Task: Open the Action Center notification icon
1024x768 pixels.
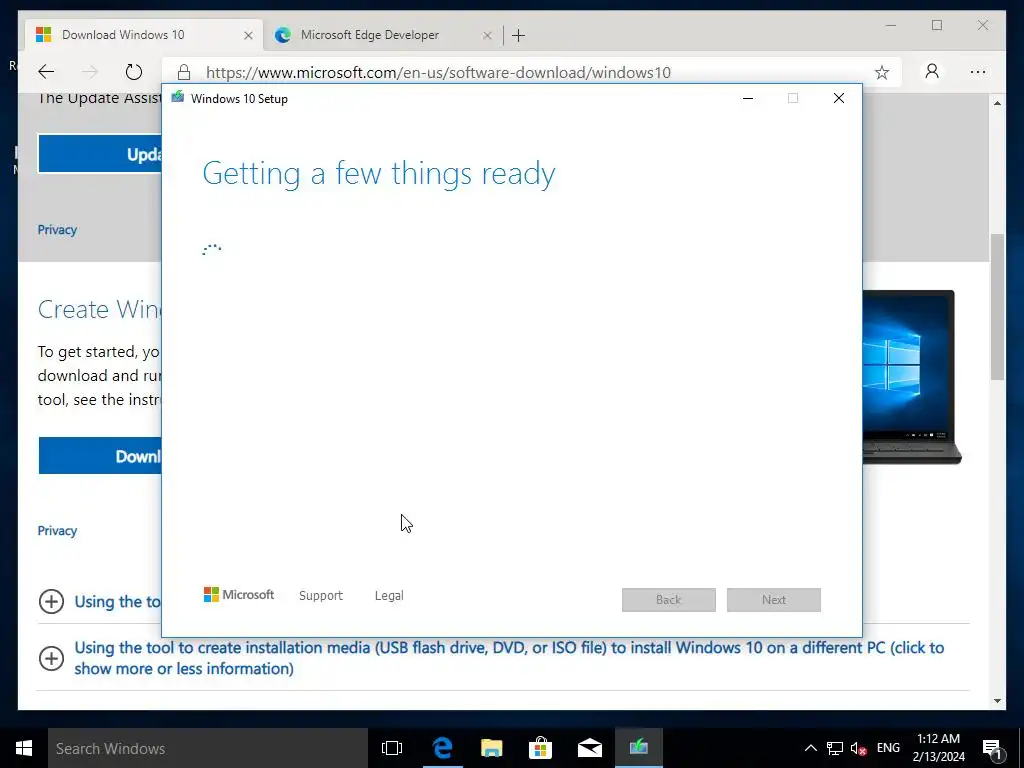Action: [x=992, y=749]
